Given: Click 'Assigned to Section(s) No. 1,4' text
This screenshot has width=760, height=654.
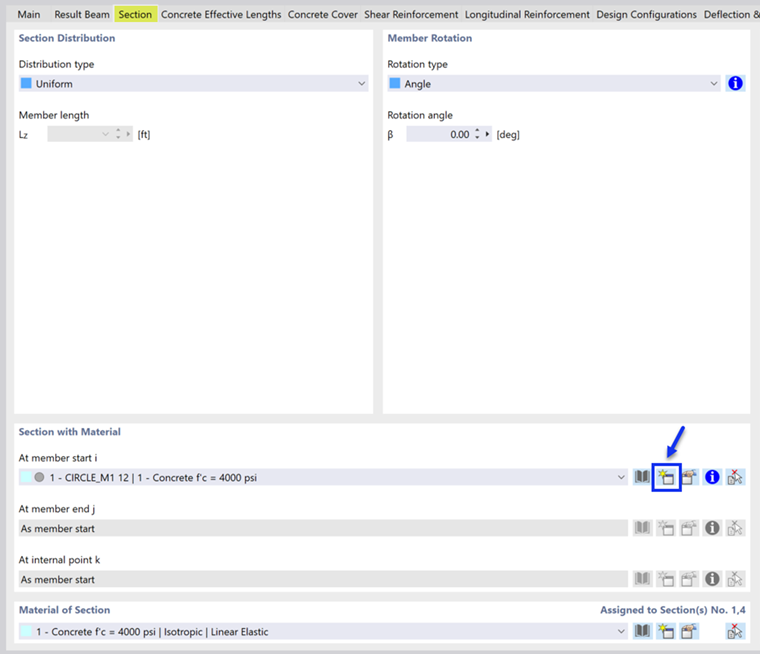Looking at the screenshot, I should [x=673, y=609].
